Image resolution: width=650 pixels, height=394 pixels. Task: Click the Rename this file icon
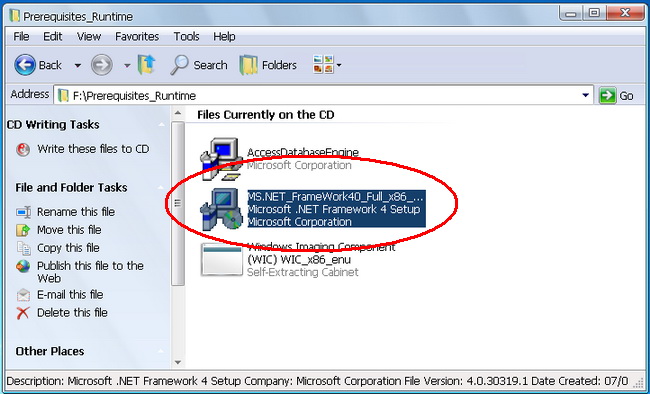[24, 212]
